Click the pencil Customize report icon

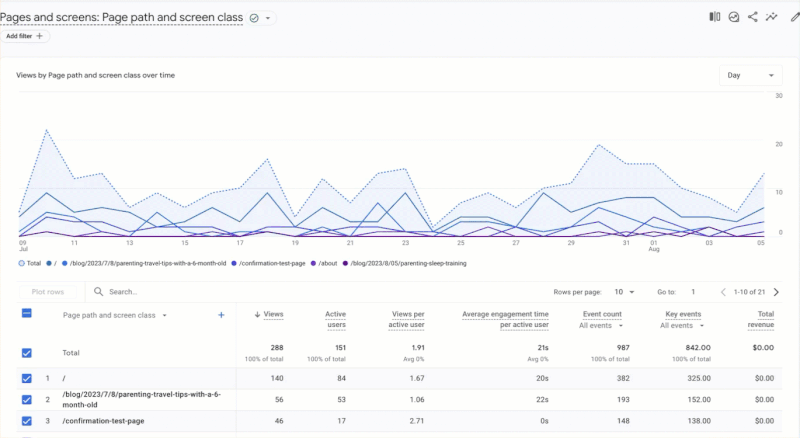[x=795, y=17]
